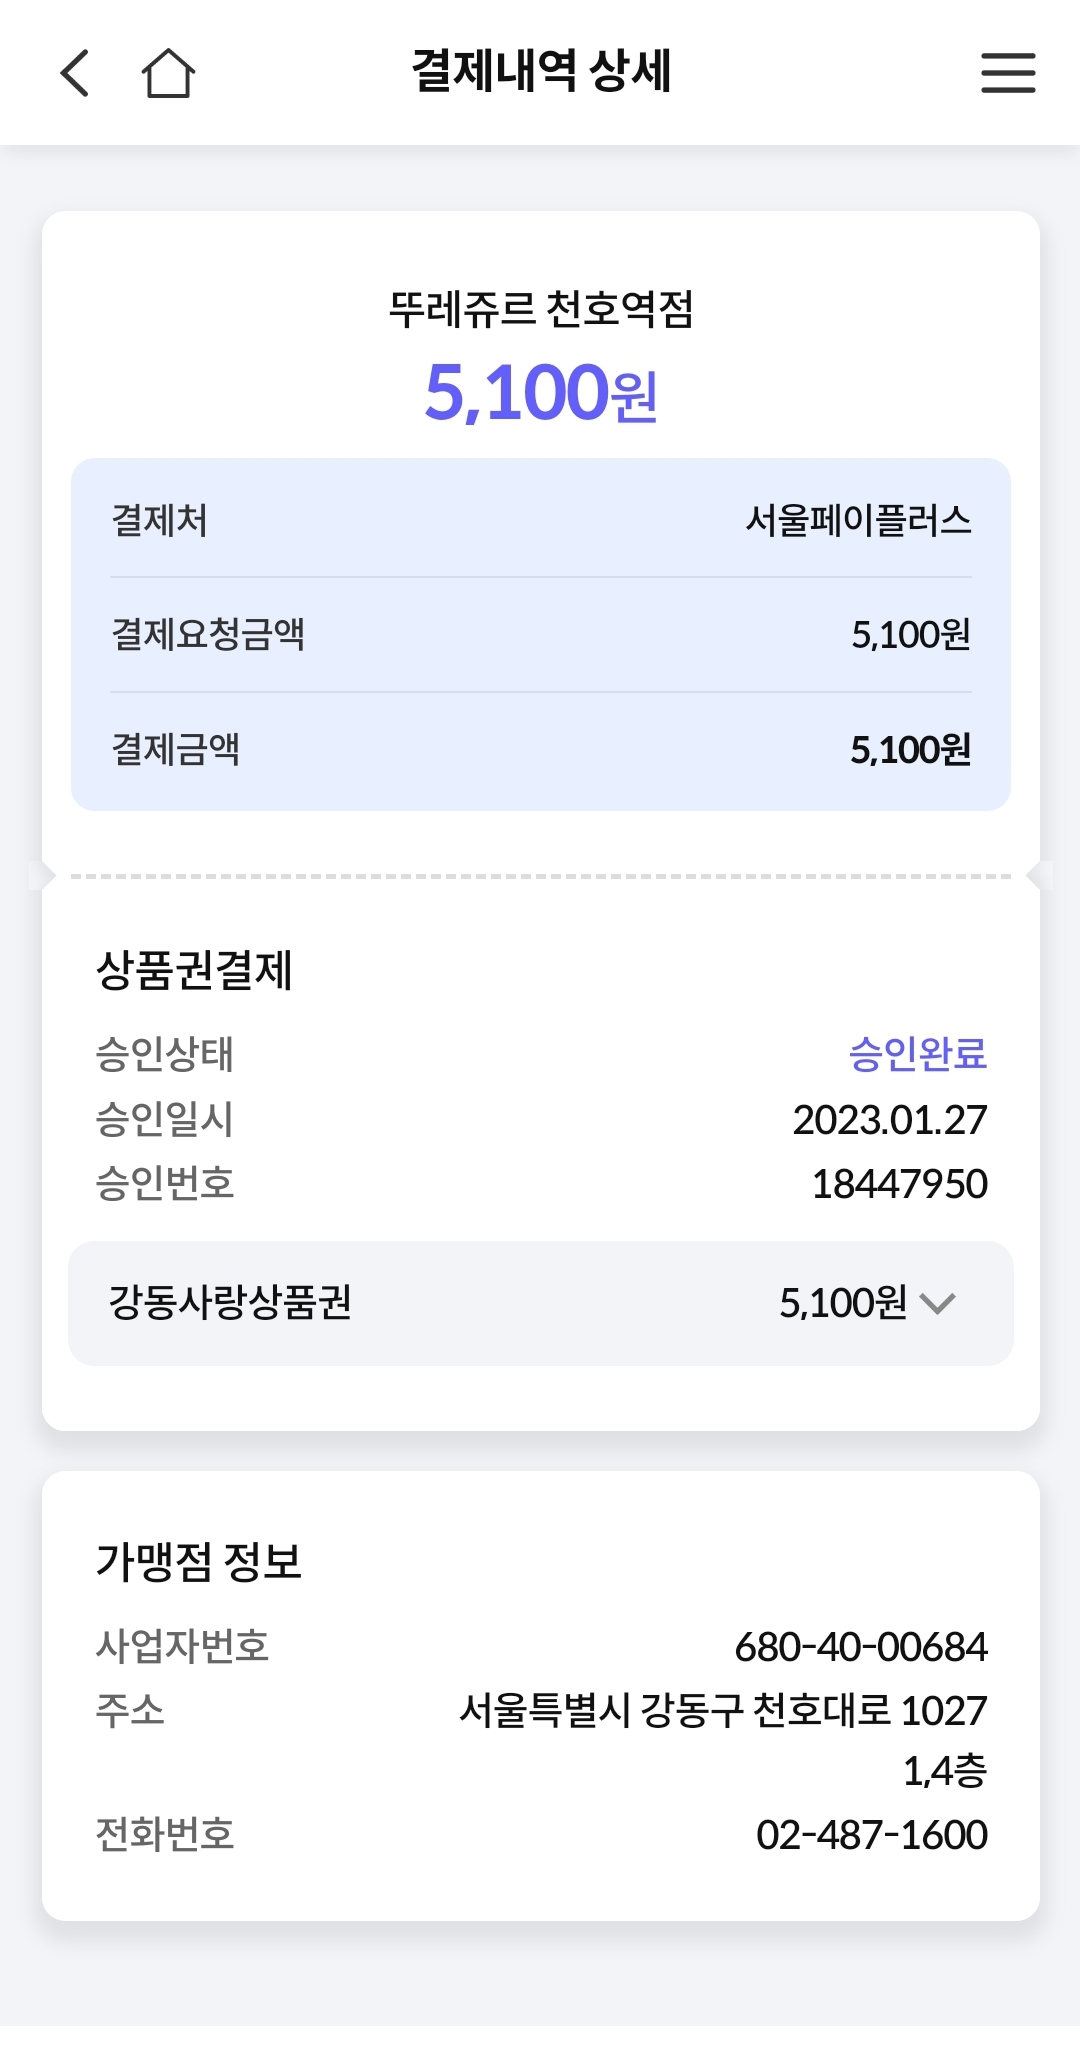
Task: Tap the 결제처 label
Action: click(x=160, y=520)
